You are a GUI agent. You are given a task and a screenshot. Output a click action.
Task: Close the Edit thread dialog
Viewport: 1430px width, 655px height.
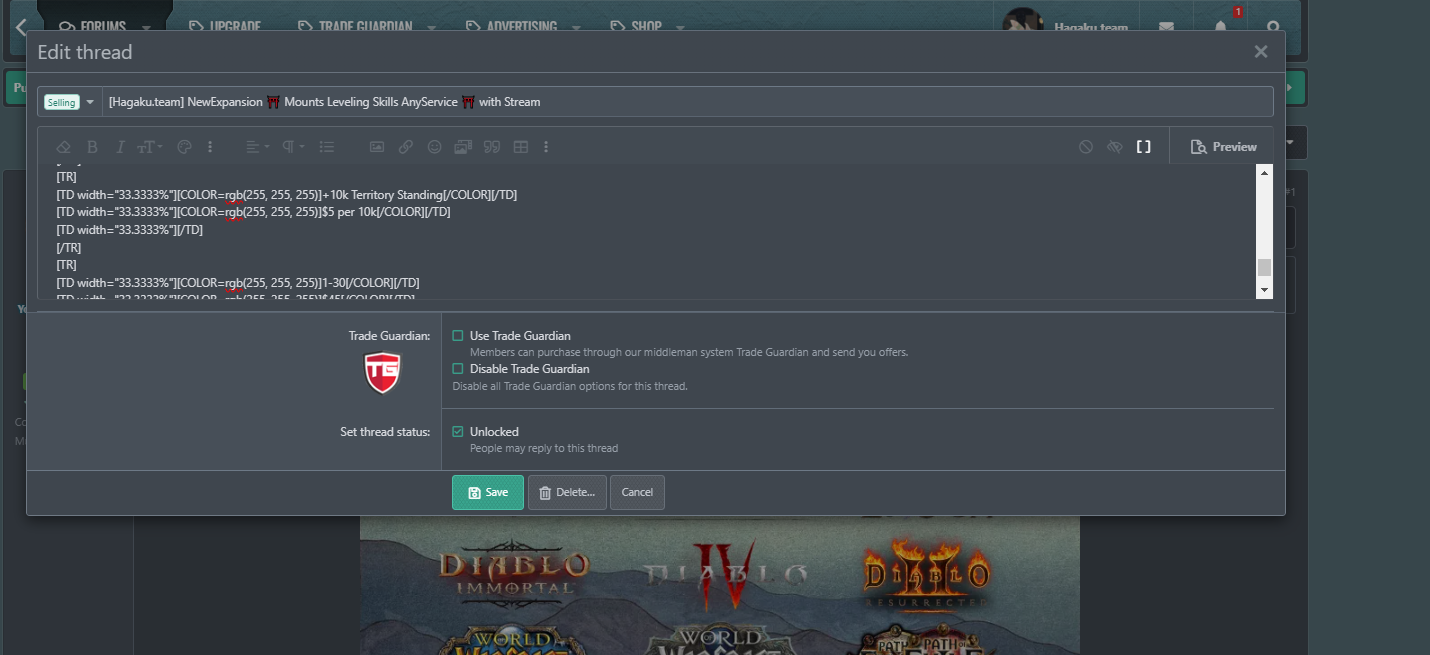[1261, 52]
